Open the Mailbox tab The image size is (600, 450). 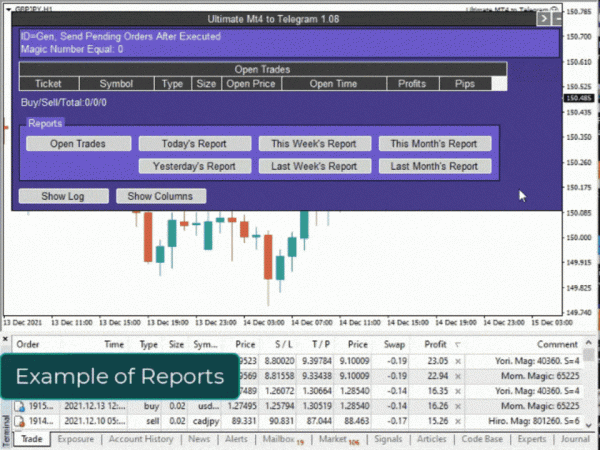click(282, 439)
